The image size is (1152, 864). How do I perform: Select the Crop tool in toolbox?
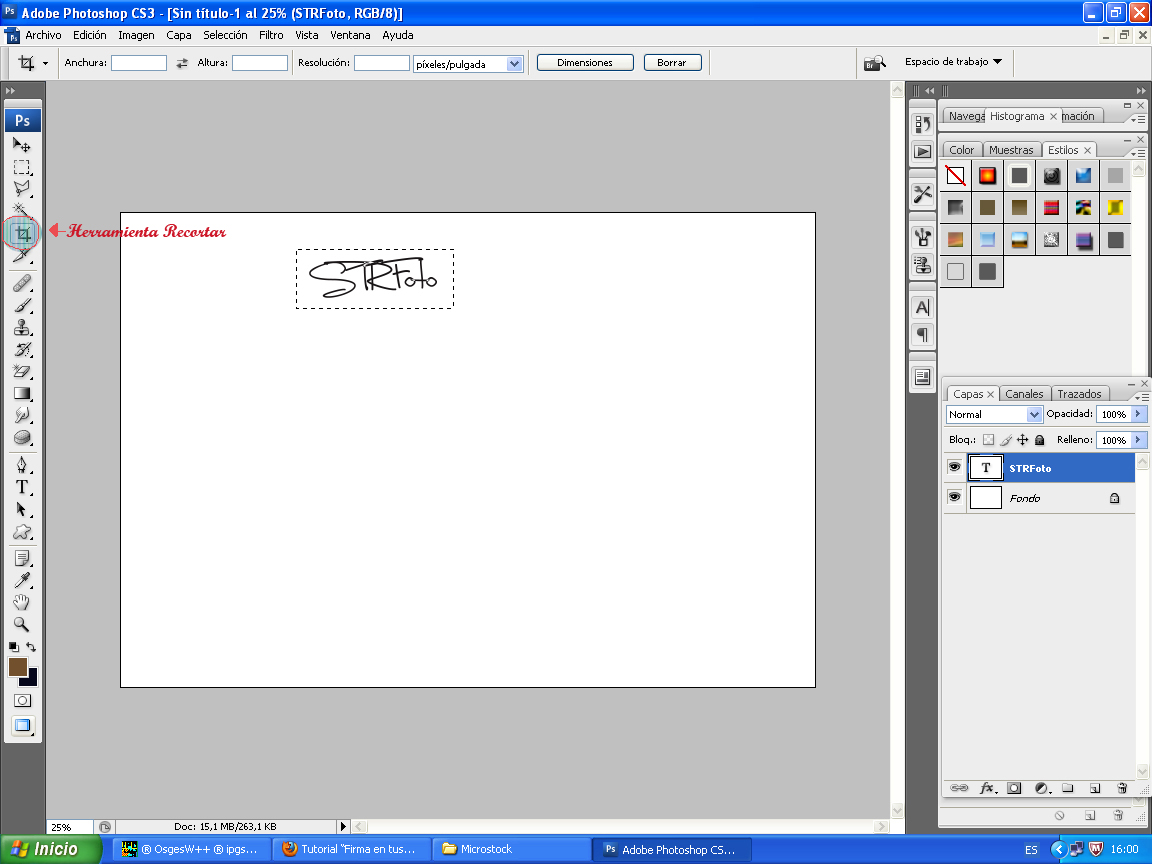[x=23, y=234]
